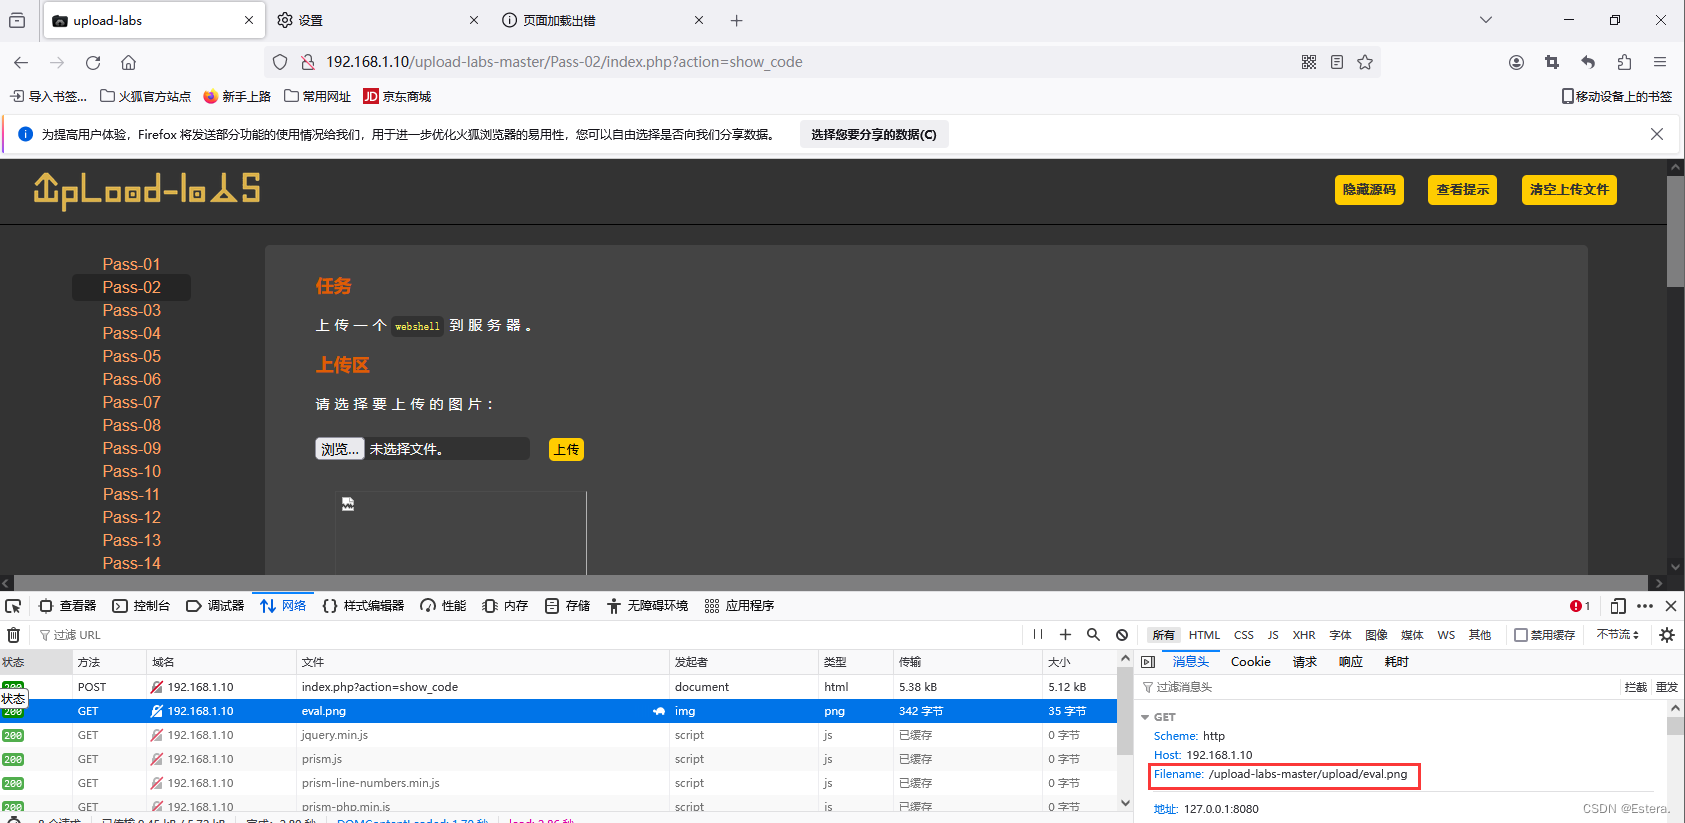The height and width of the screenshot is (823, 1685).
Task: Open a new browser tab
Action: click(737, 20)
